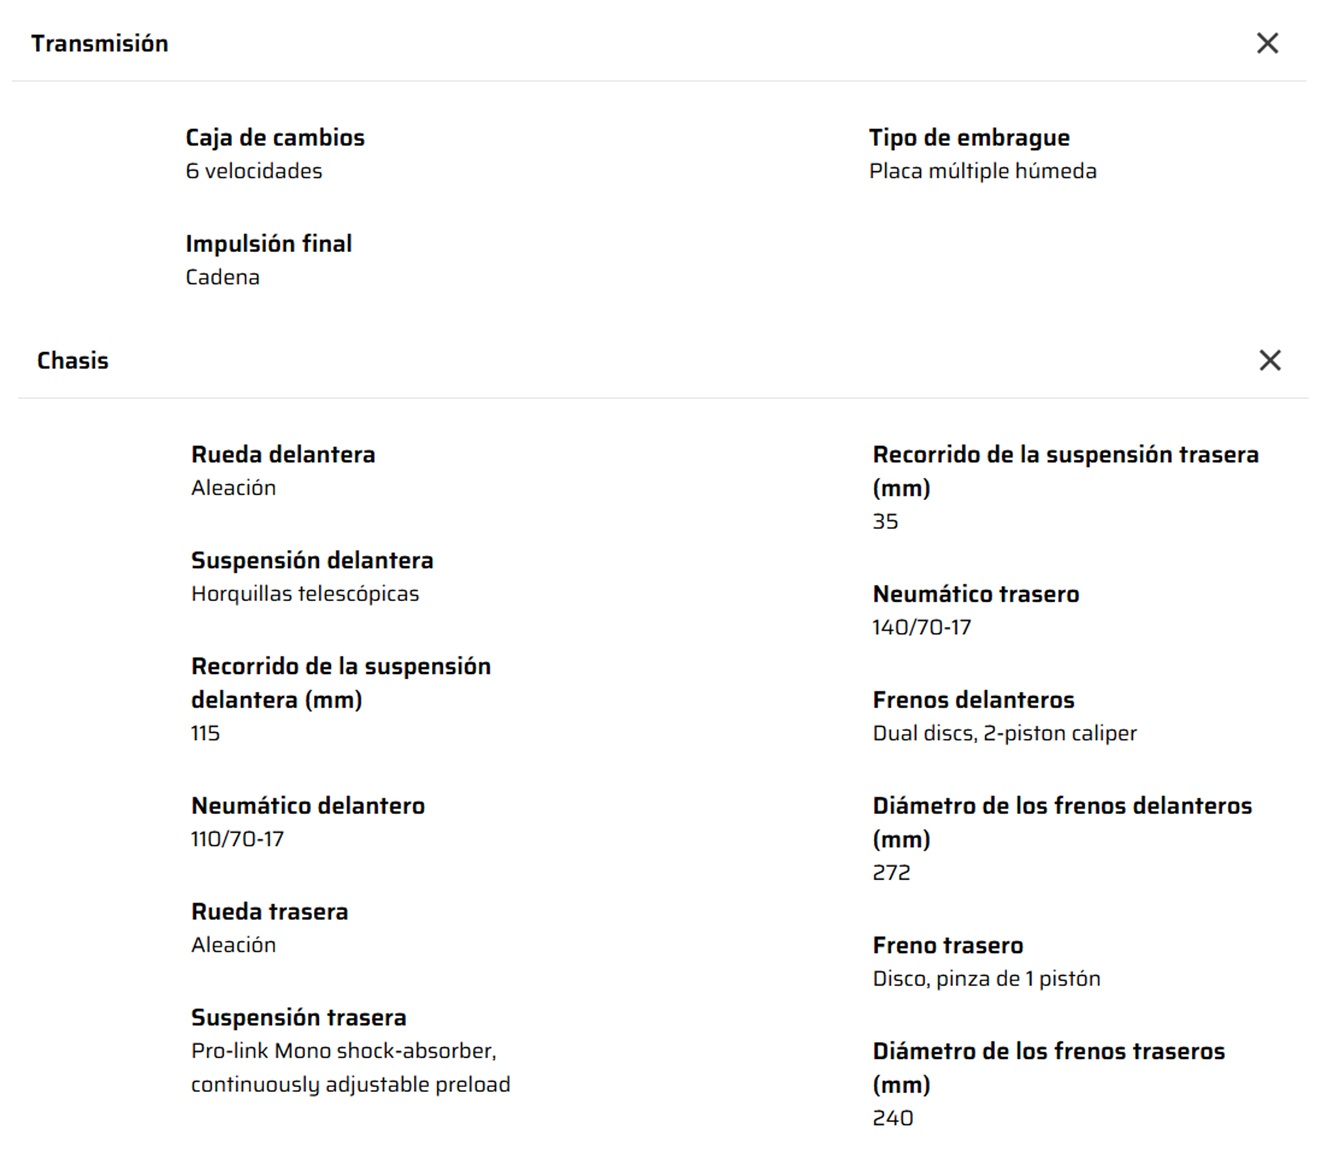Viewport: 1331px width, 1165px height.
Task: Click the Neumático delantero heading
Action: click(x=308, y=805)
